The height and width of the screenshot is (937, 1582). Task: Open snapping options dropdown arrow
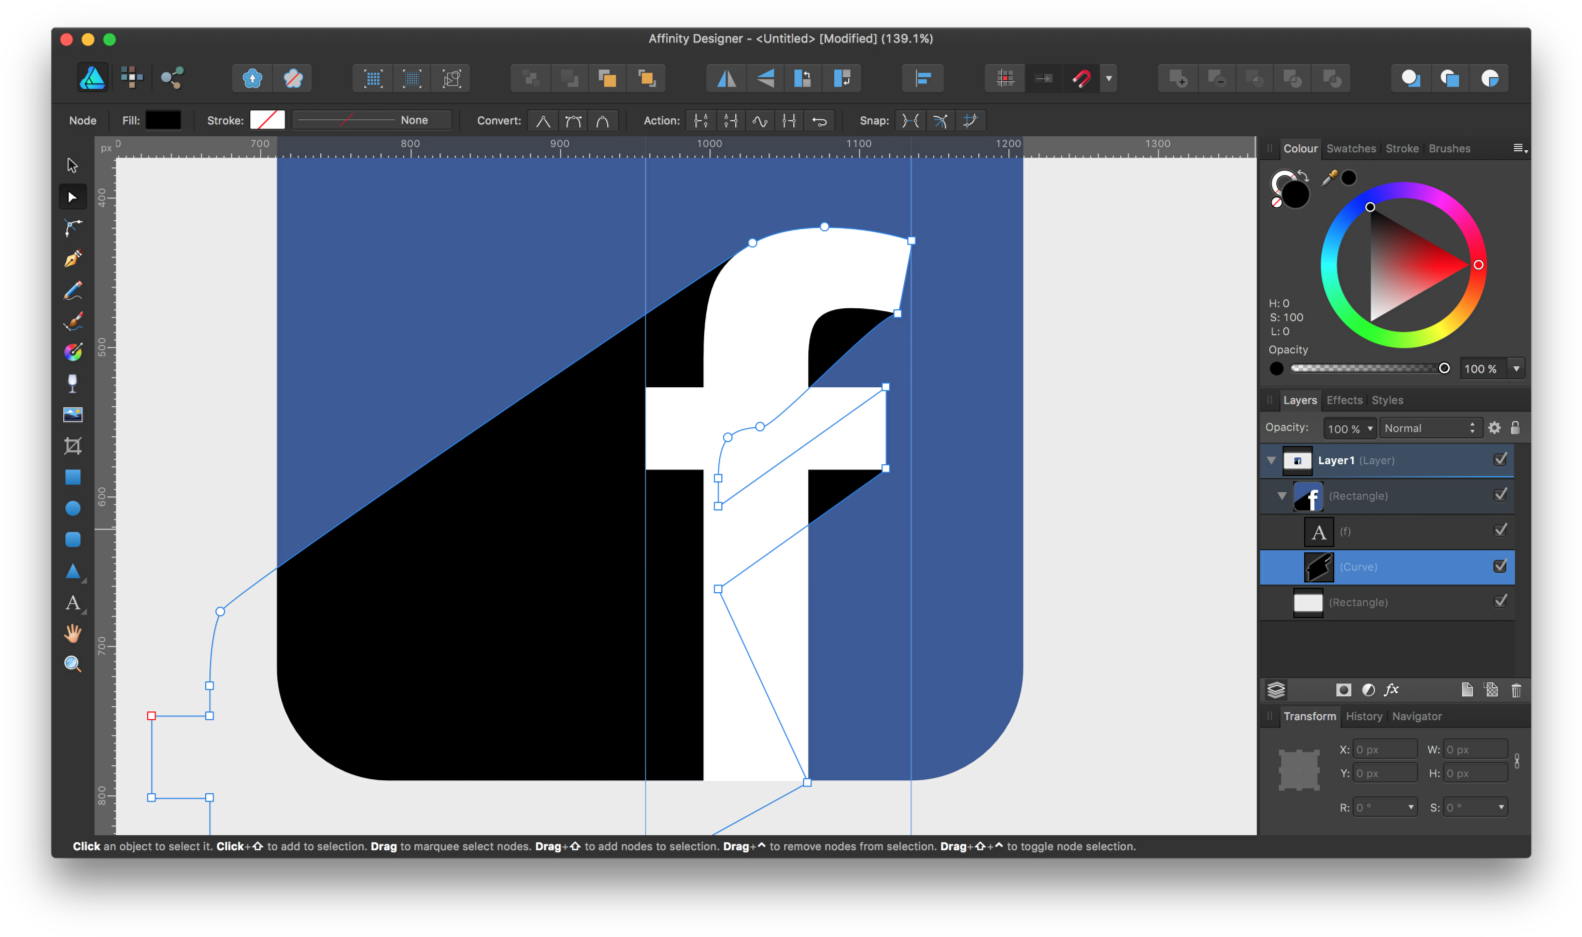pos(1108,78)
